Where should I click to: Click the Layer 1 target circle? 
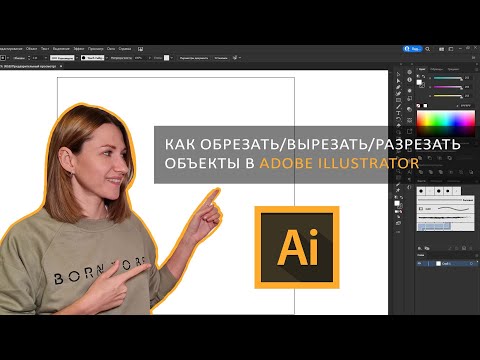[x=471, y=263]
